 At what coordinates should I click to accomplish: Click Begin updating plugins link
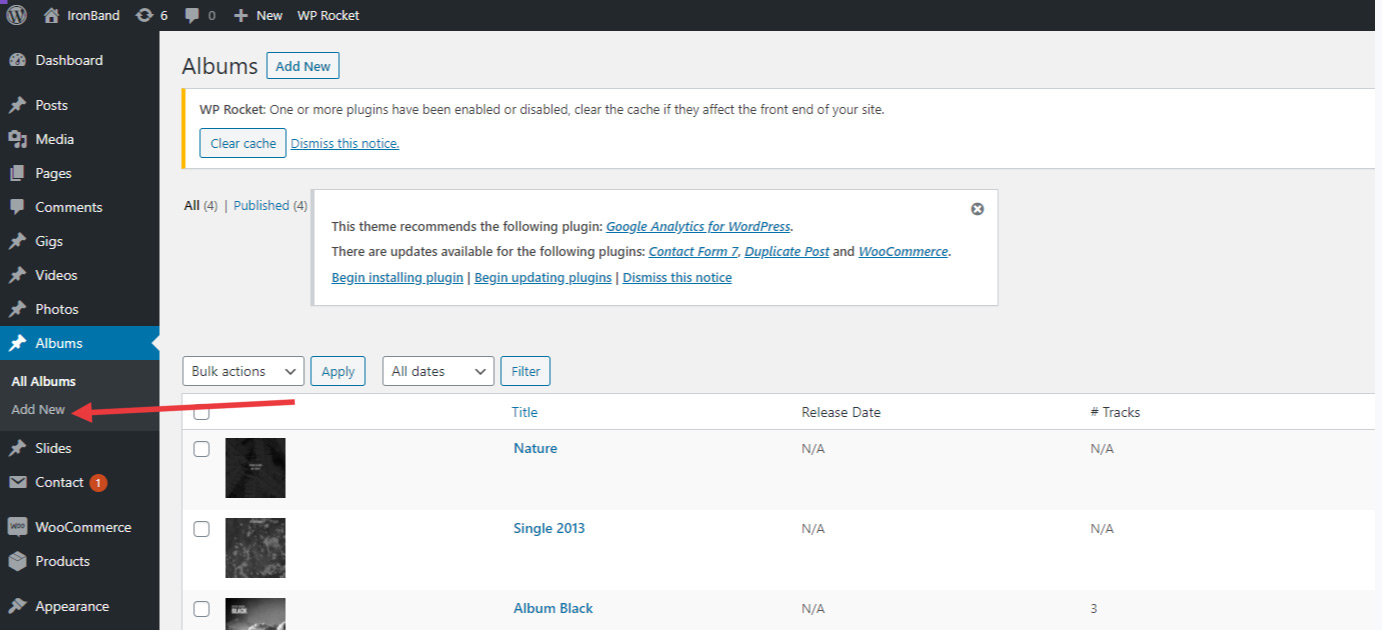click(x=543, y=278)
